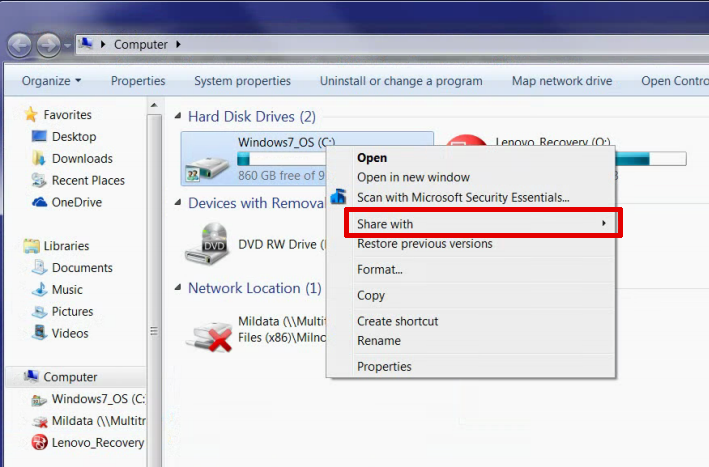Open OneDrive in the sidebar
The image size is (709, 467).
(x=77, y=202)
